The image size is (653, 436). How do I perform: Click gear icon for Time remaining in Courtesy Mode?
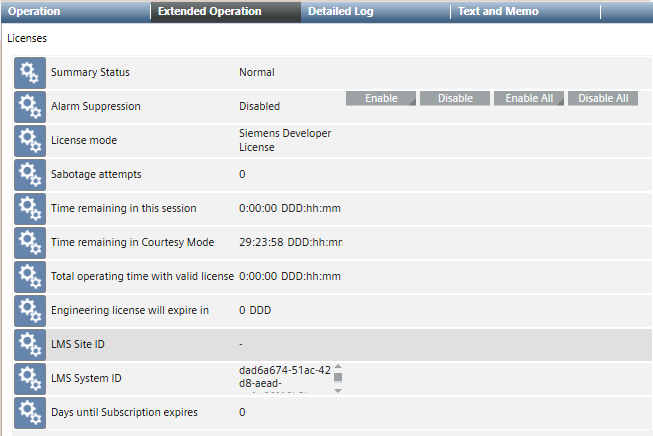click(x=30, y=243)
